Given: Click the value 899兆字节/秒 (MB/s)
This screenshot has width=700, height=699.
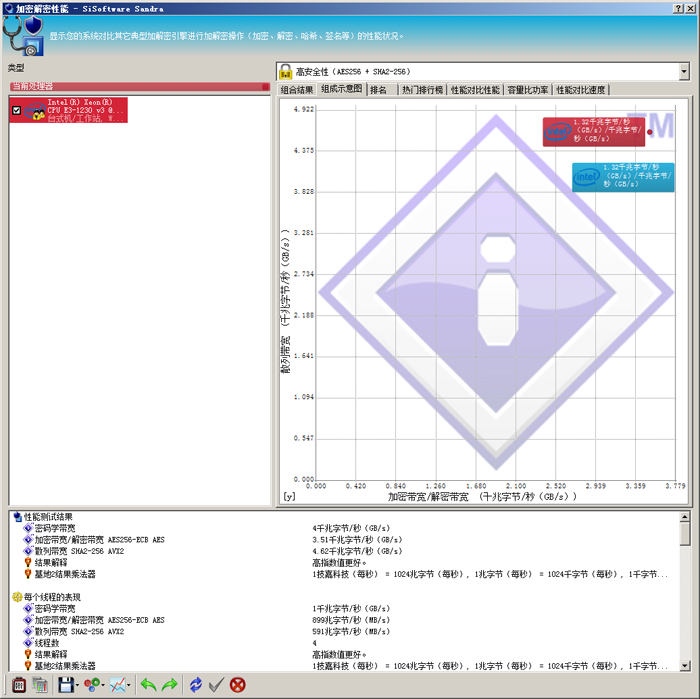Looking at the screenshot, I should 351,620.
